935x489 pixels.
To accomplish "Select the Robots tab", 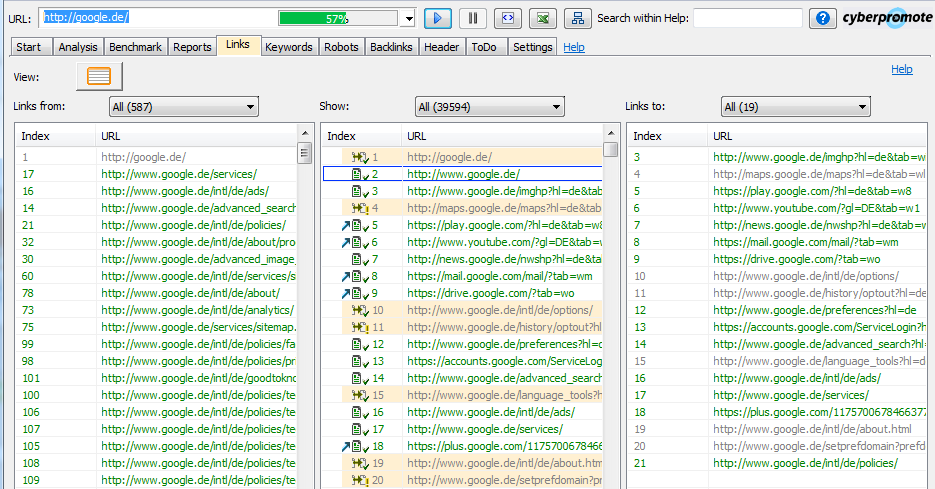I will coord(341,47).
